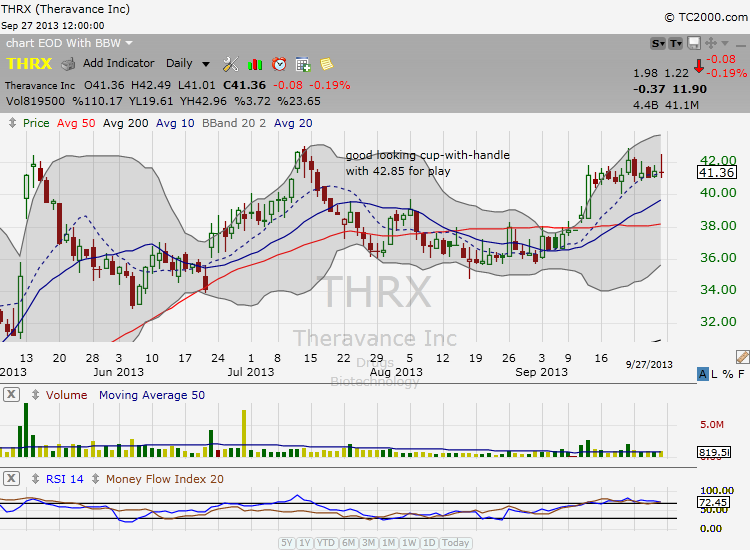Click the Avg 200 legend label
The image size is (750, 550).
coord(126,123)
